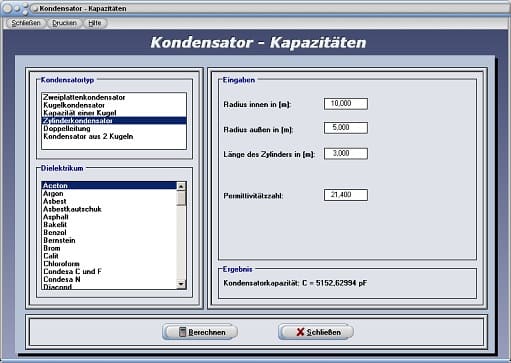Click the calculator icon on Berechnen
511x363 pixels.
tap(182, 332)
